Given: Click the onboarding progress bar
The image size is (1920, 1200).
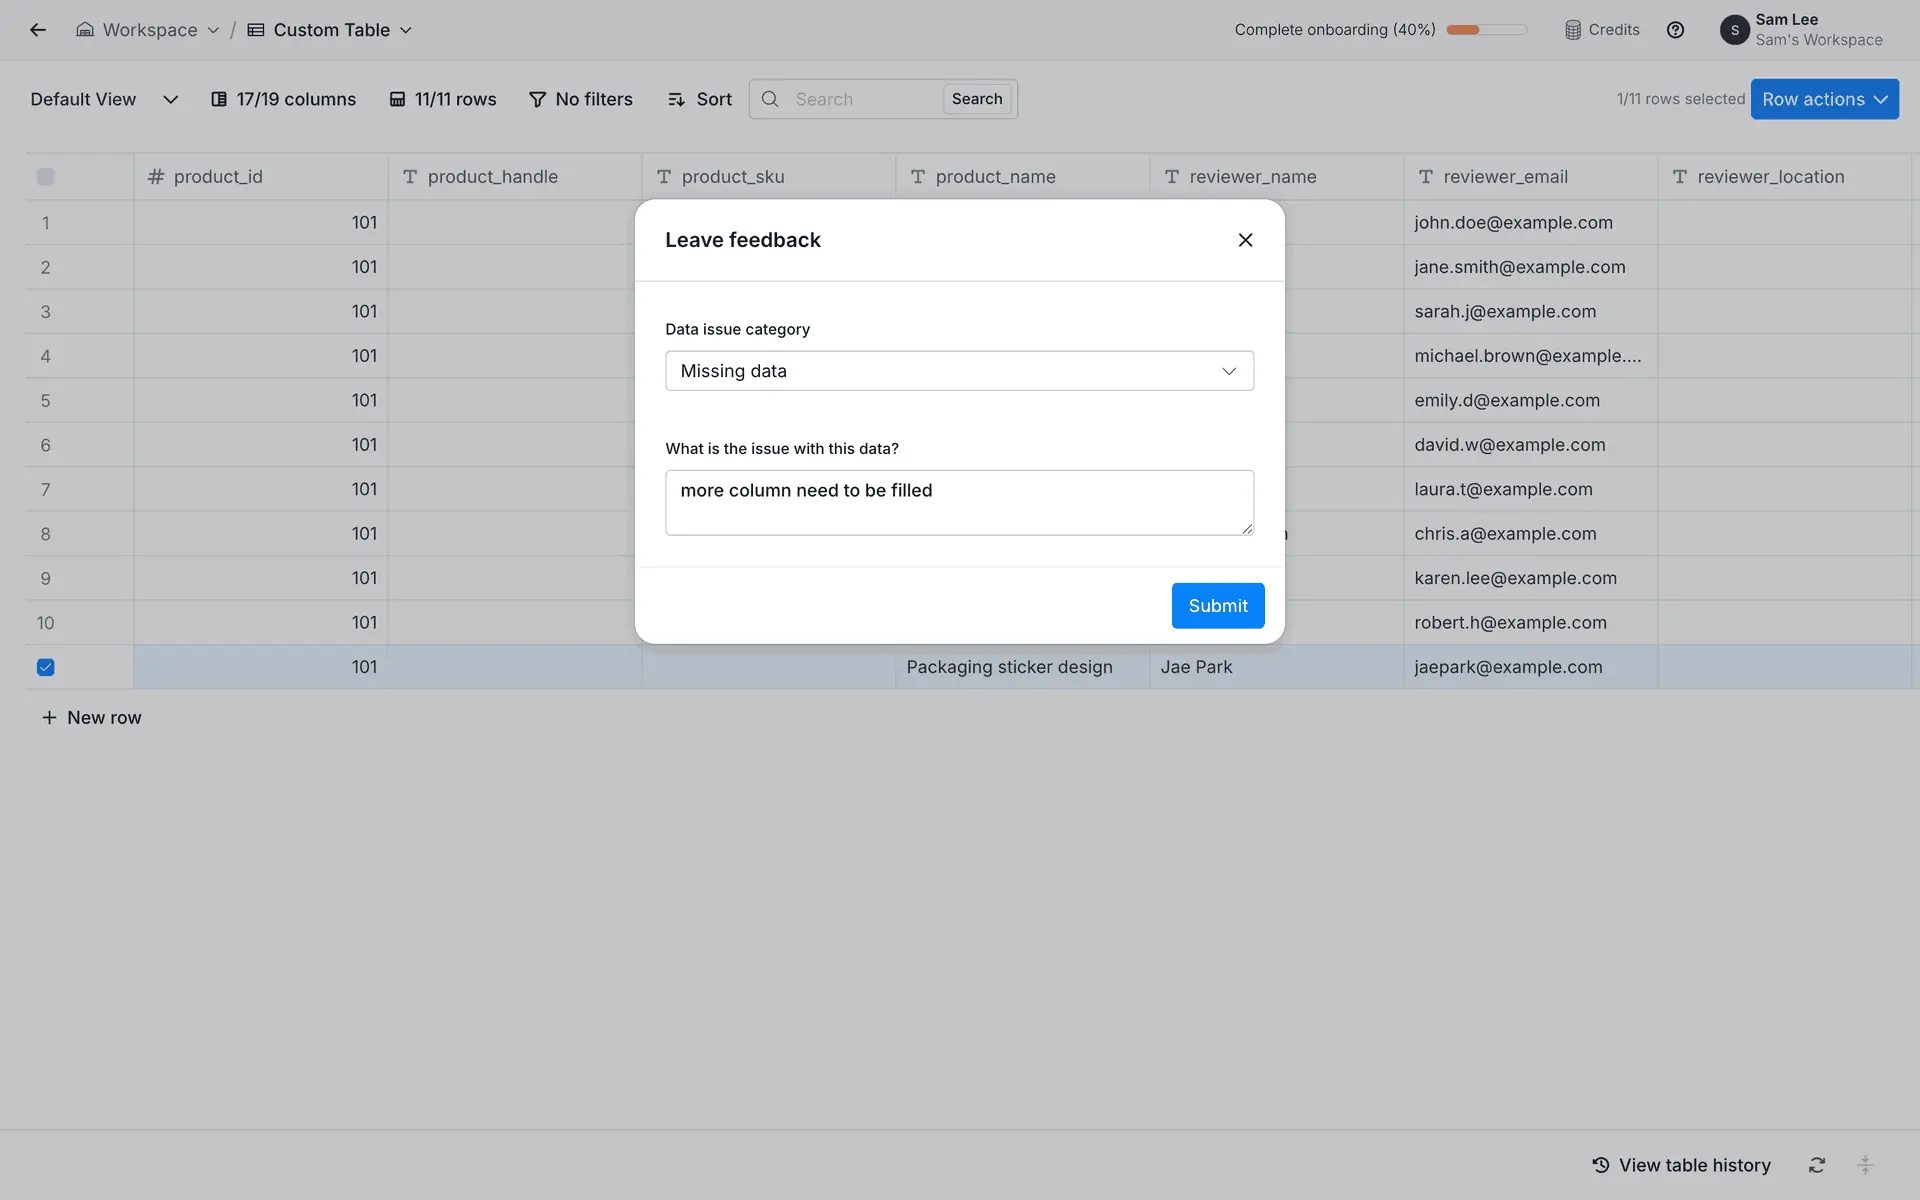Looking at the screenshot, I should click(1486, 30).
